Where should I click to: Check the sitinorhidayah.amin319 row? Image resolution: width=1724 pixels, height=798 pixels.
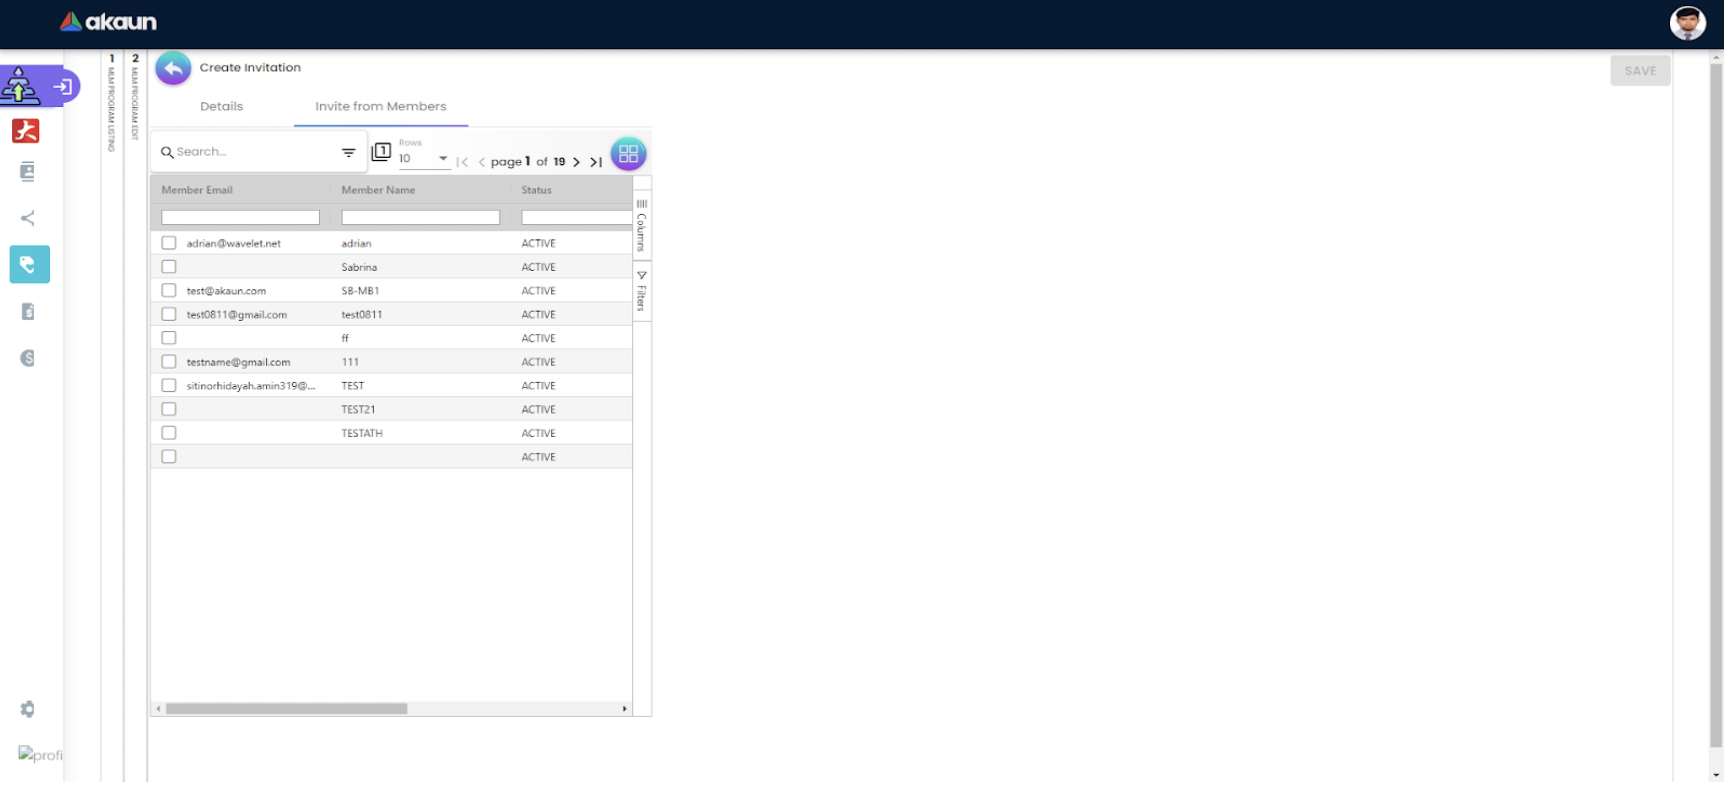coord(169,385)
